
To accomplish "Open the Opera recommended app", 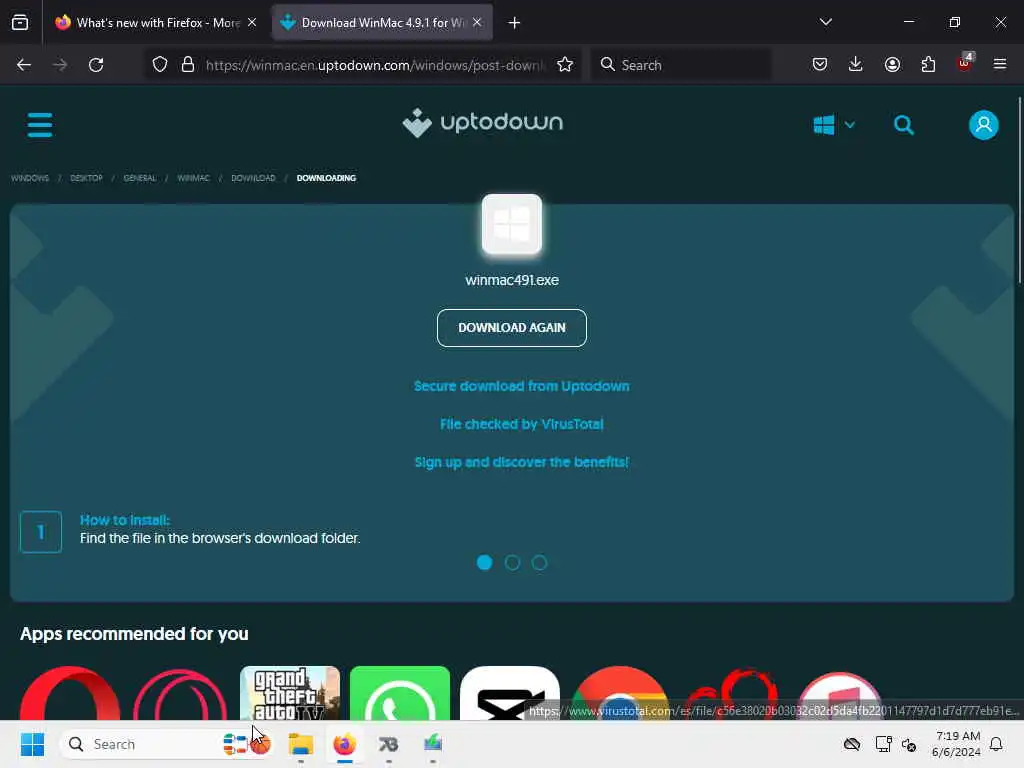I will point(70,693).
